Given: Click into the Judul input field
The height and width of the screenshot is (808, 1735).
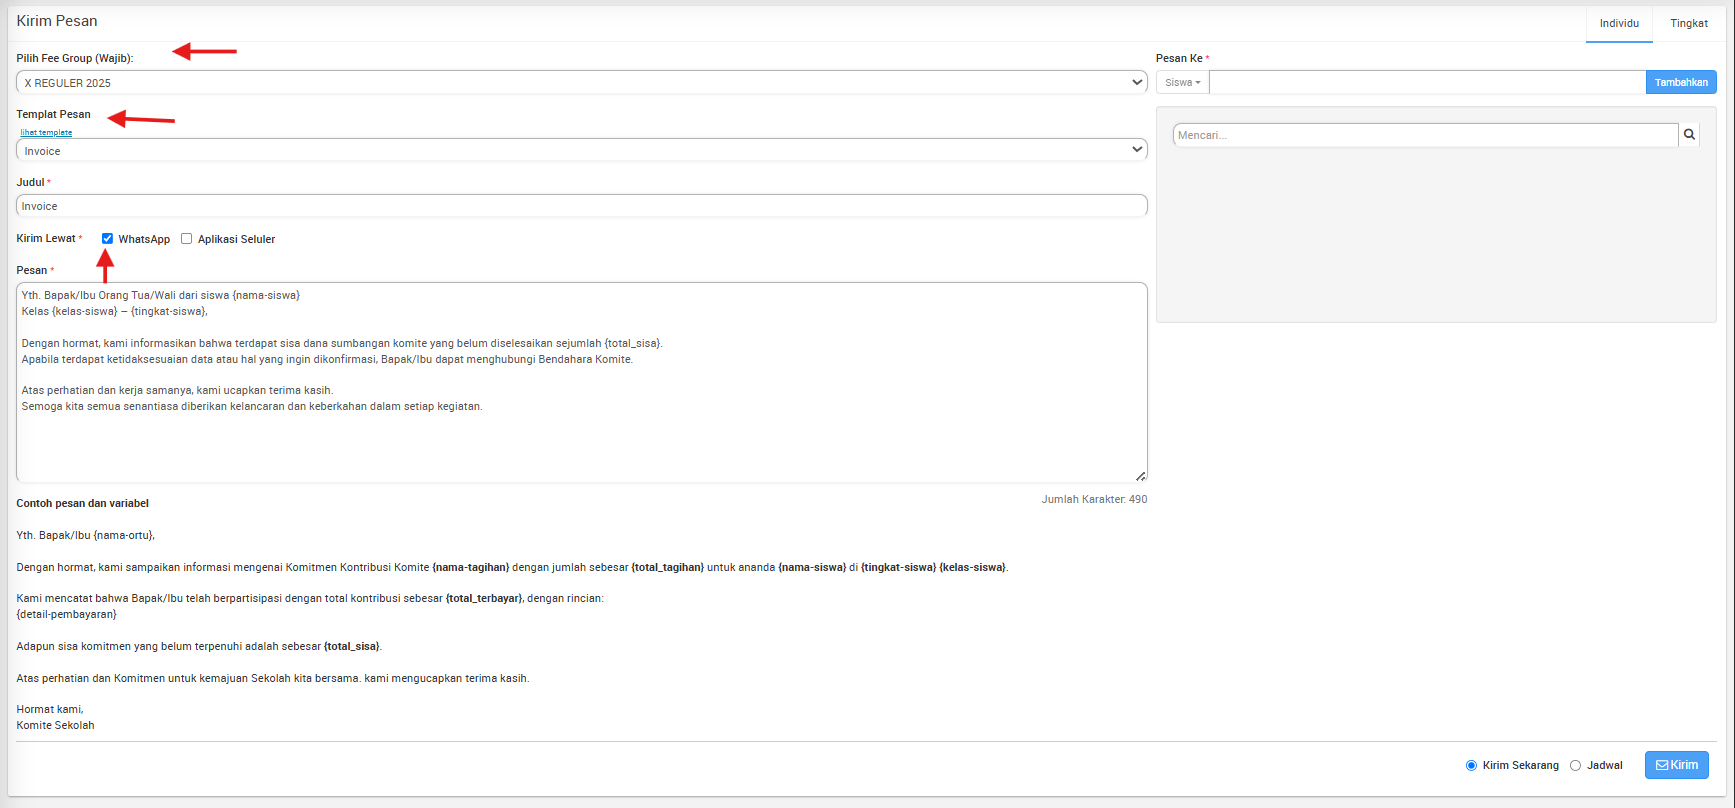Looking at the screenshot, I should click(581, 206).
